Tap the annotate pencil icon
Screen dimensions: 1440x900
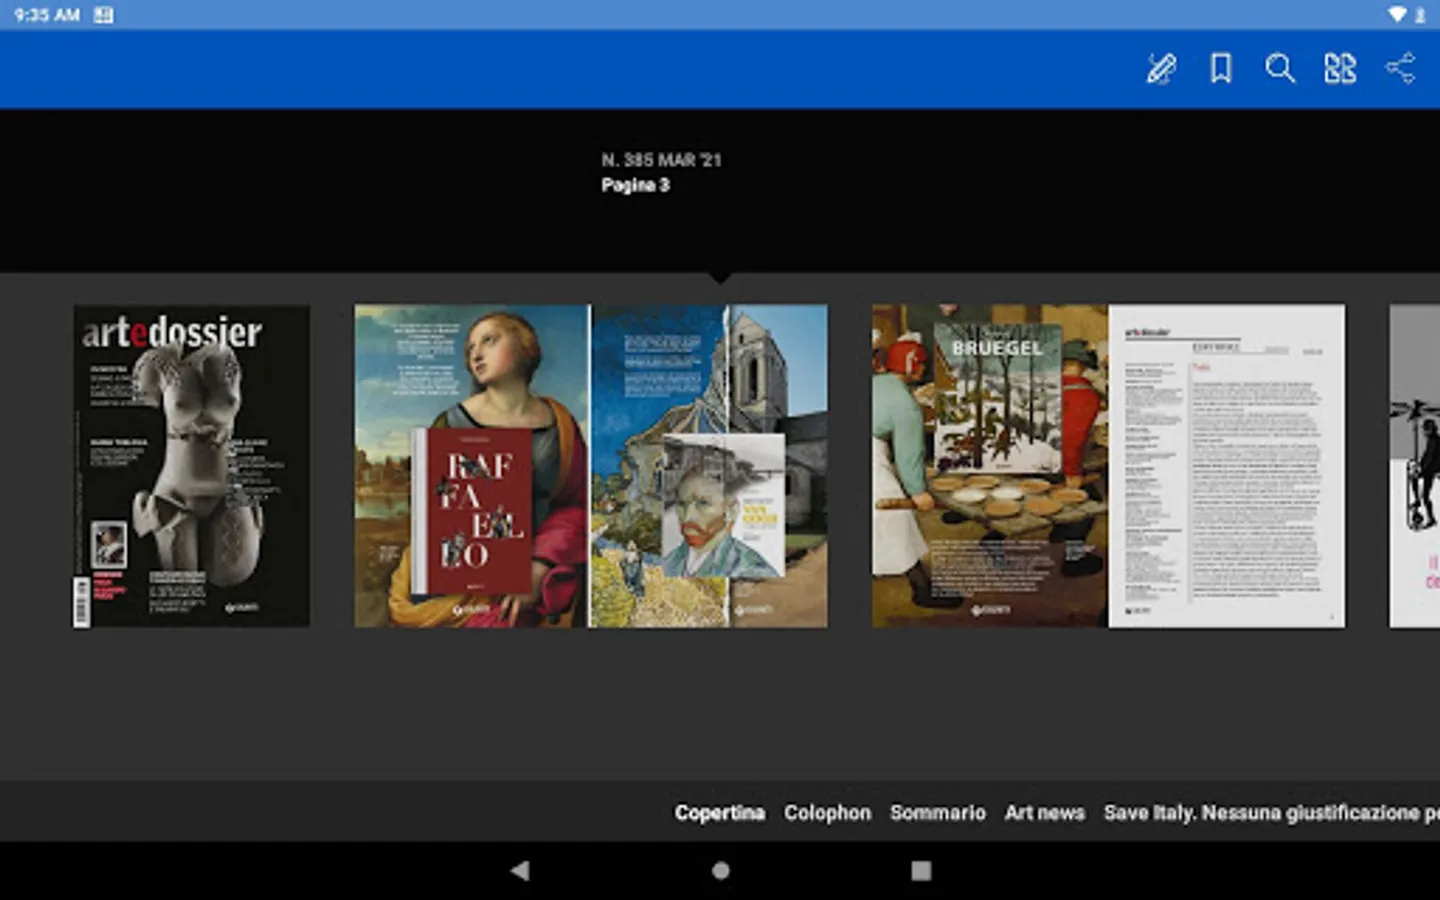click(x=1160, y=69)
